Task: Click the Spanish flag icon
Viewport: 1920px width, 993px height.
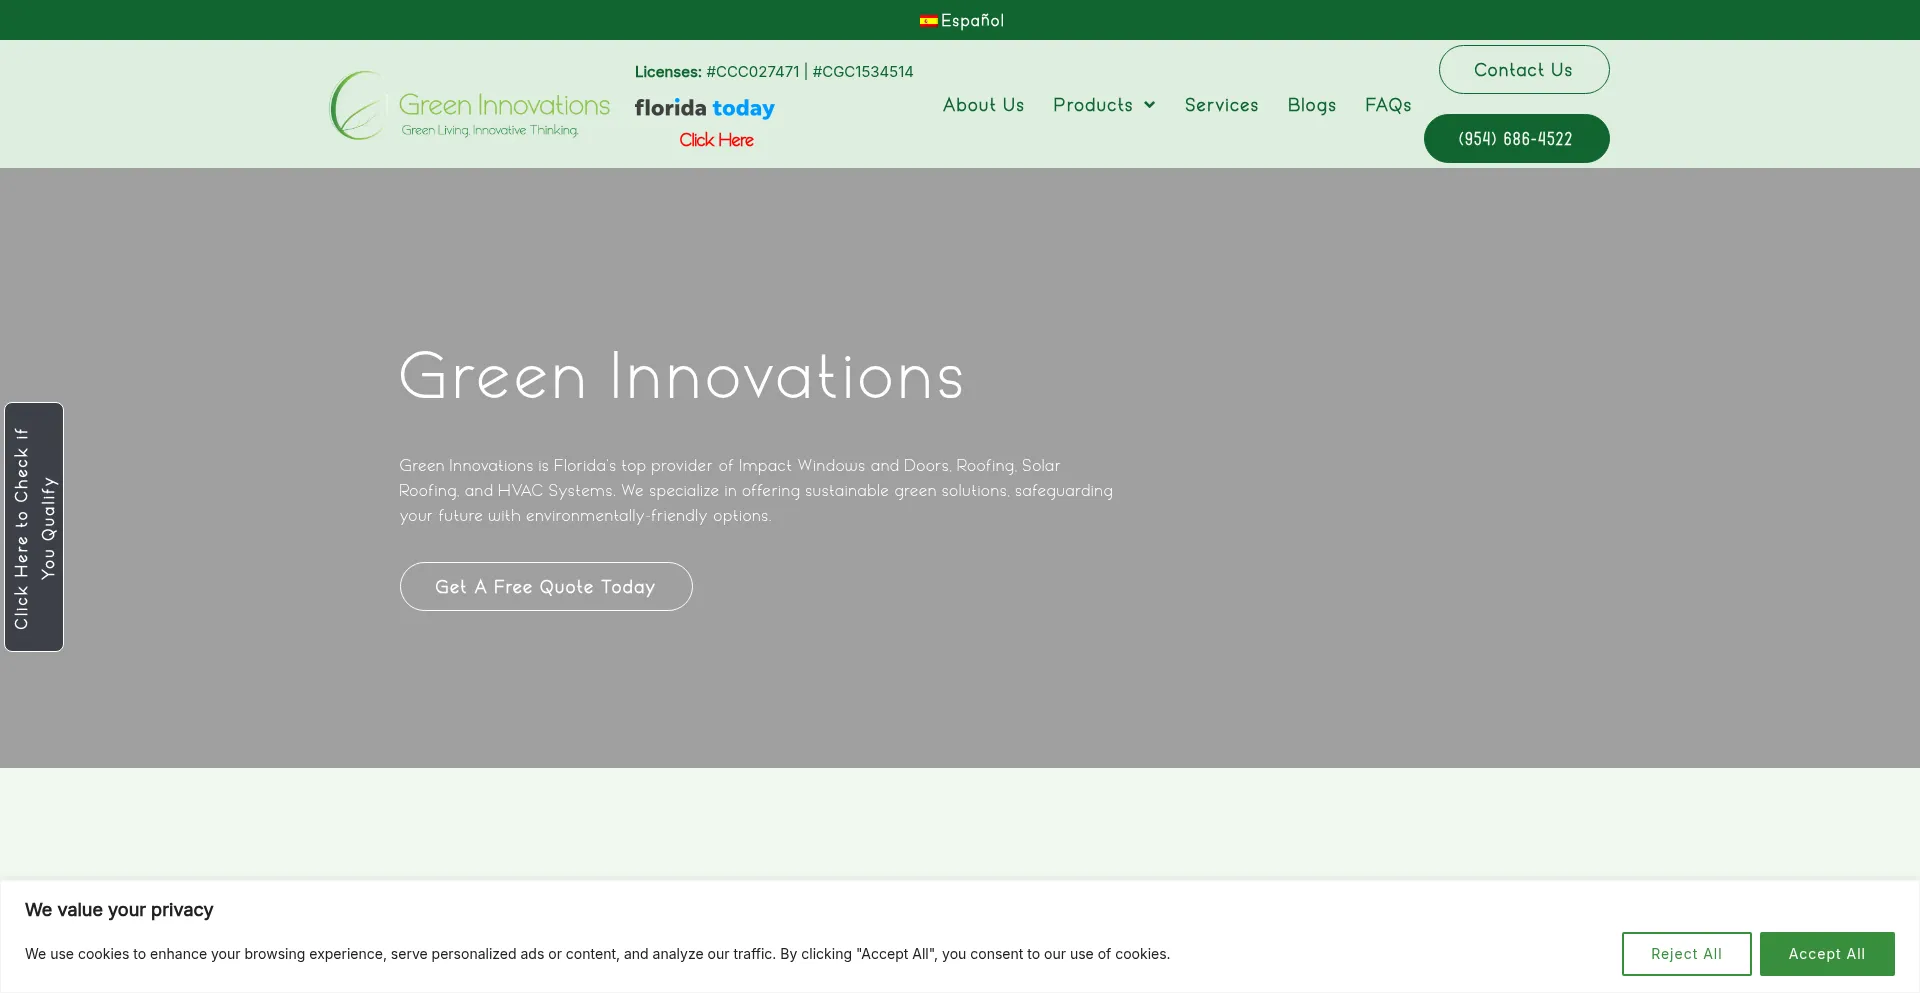Action: (928, 19)
